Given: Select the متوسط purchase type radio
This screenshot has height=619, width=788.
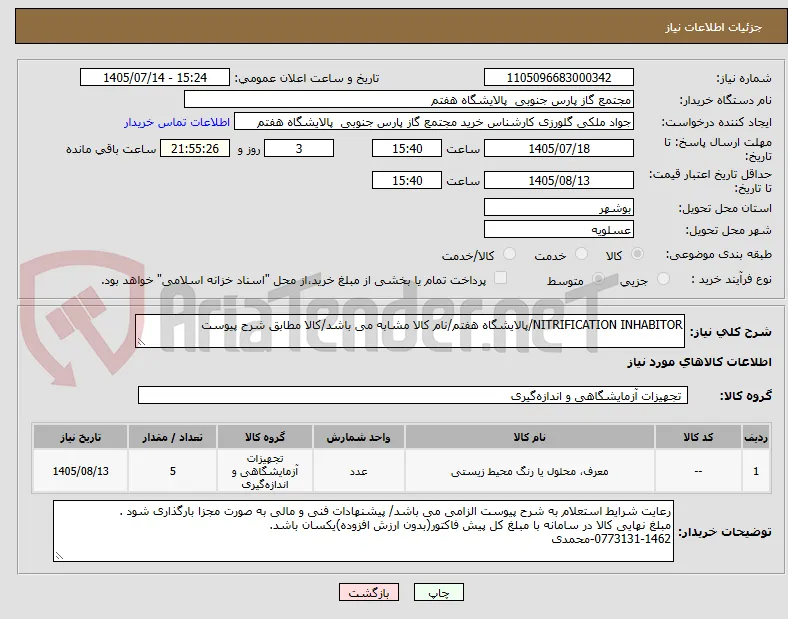Looking at the screenshot, I should click(x=598, y=279).
